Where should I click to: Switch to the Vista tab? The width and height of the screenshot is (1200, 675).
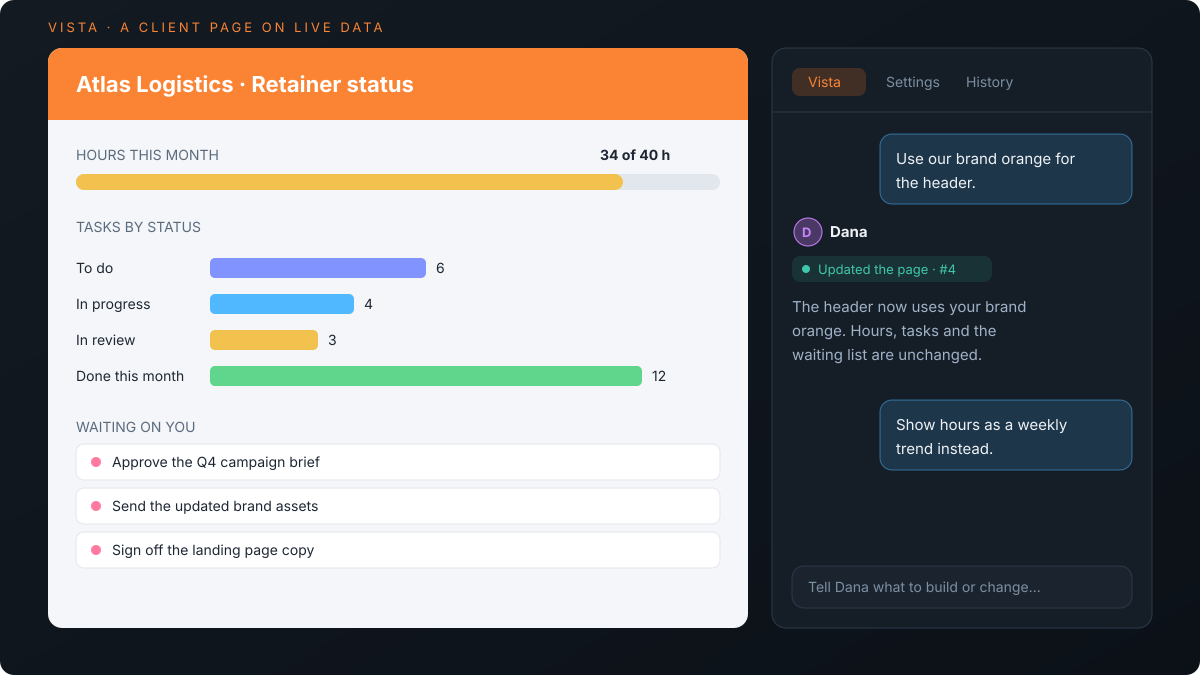828,82
